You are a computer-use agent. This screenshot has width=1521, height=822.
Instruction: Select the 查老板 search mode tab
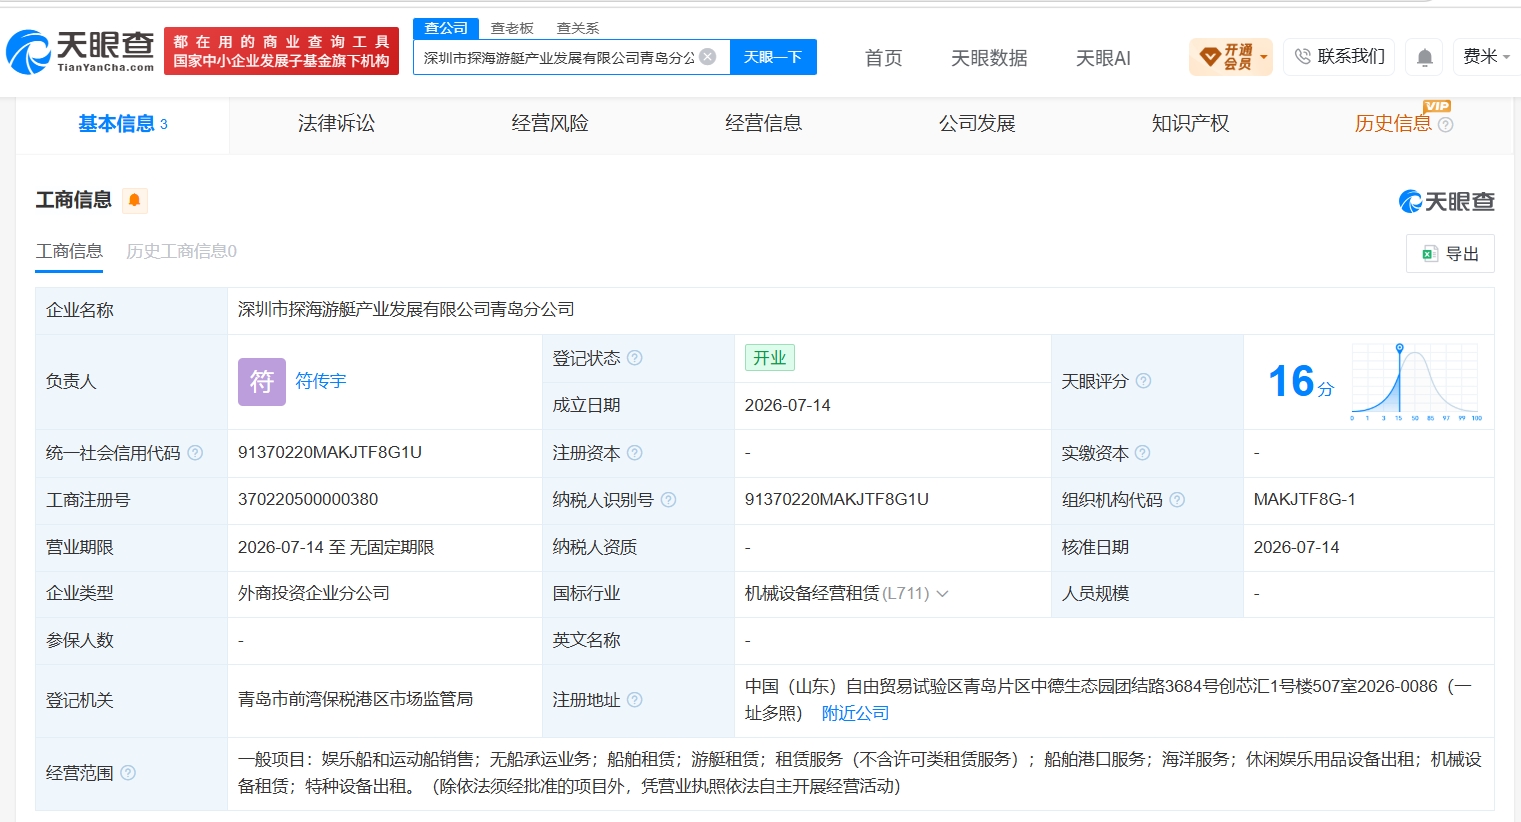click(x=512, y=28)
